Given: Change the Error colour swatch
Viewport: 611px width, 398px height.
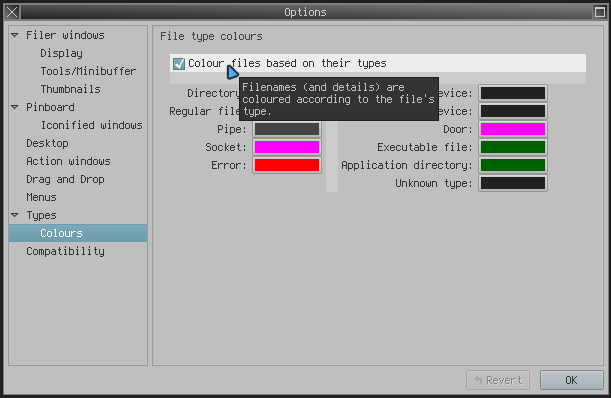Looking at the screenshot, I should (x=287, y=165).
